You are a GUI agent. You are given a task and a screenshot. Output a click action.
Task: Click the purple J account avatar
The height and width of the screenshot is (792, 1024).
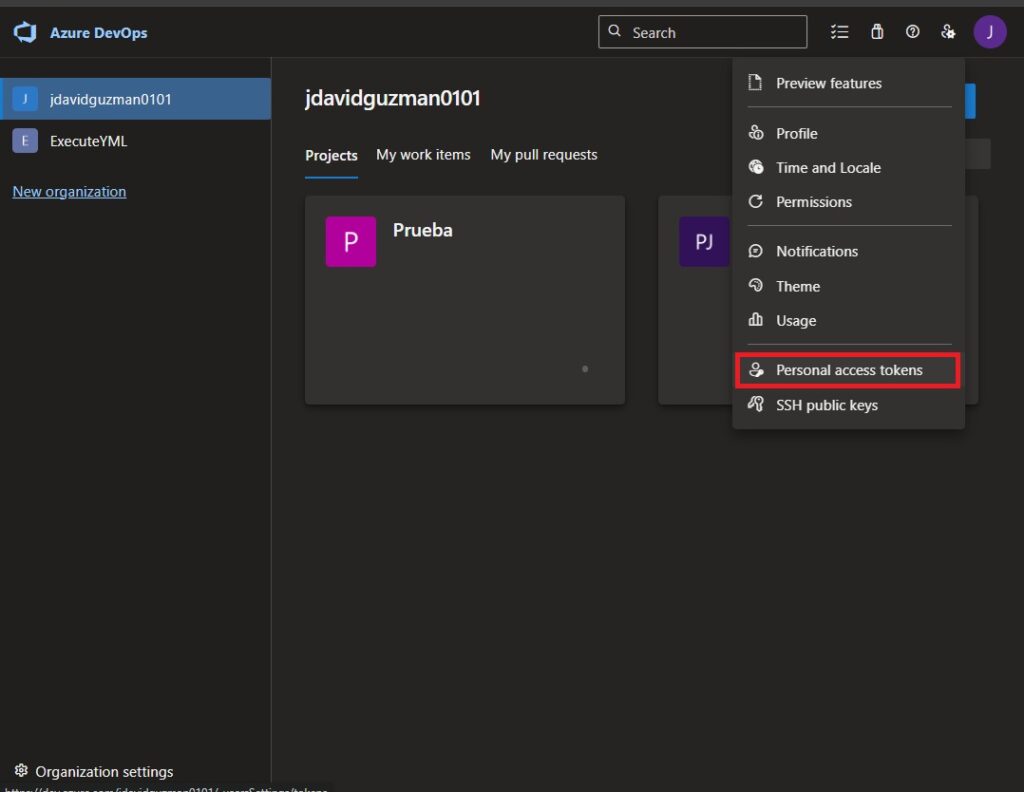click(989, 32)
